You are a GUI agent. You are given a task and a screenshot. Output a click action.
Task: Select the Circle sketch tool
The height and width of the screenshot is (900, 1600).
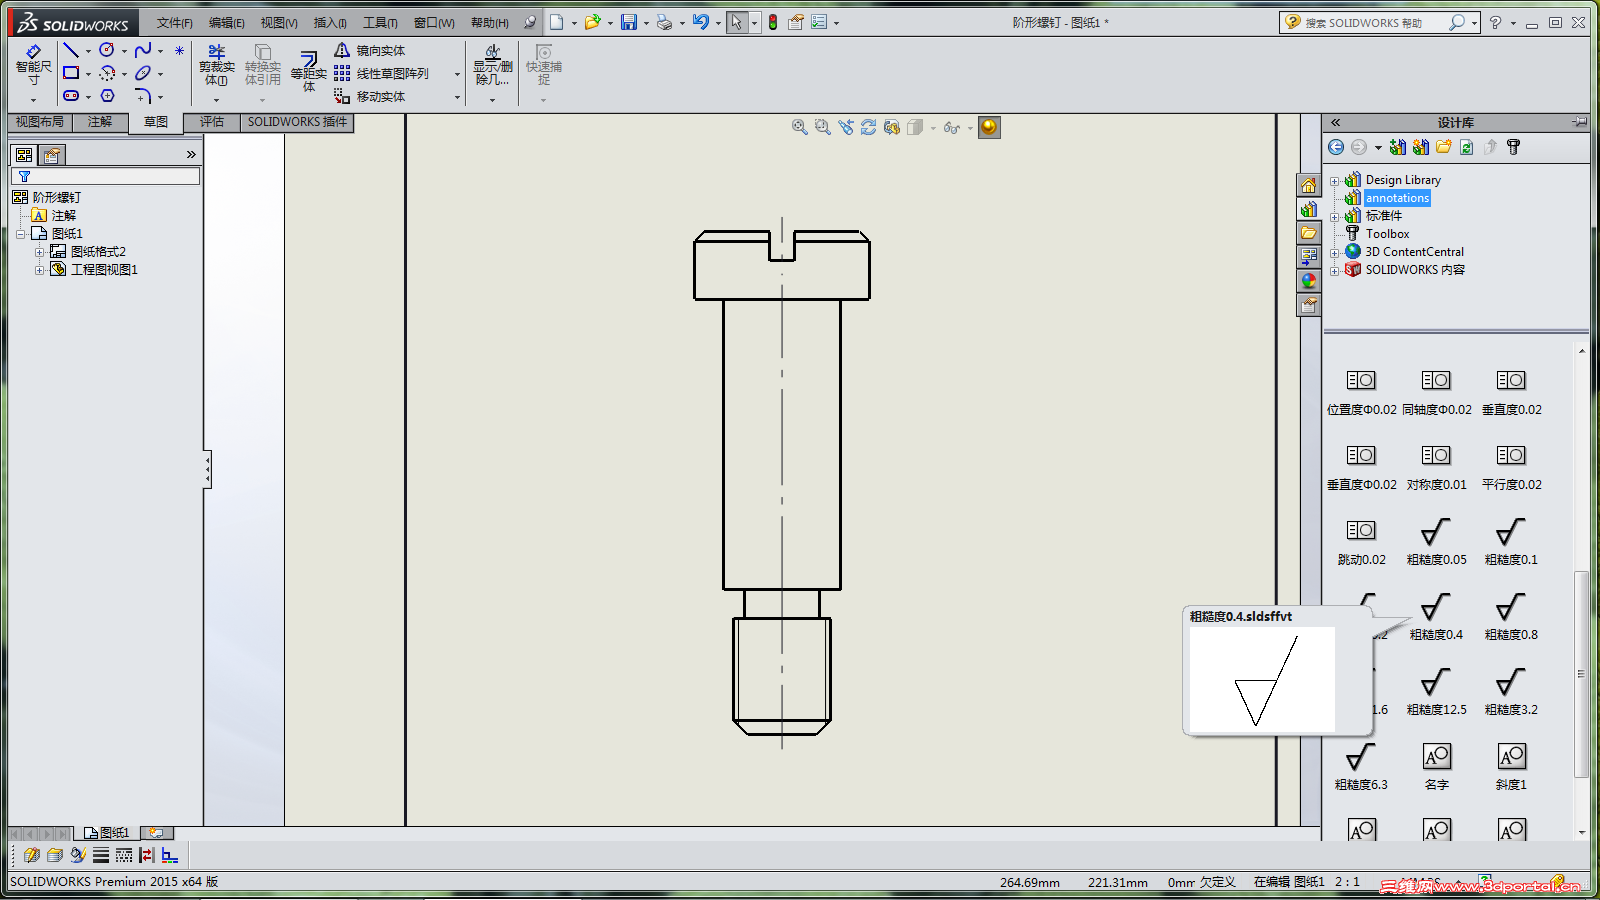coord(107,50)
